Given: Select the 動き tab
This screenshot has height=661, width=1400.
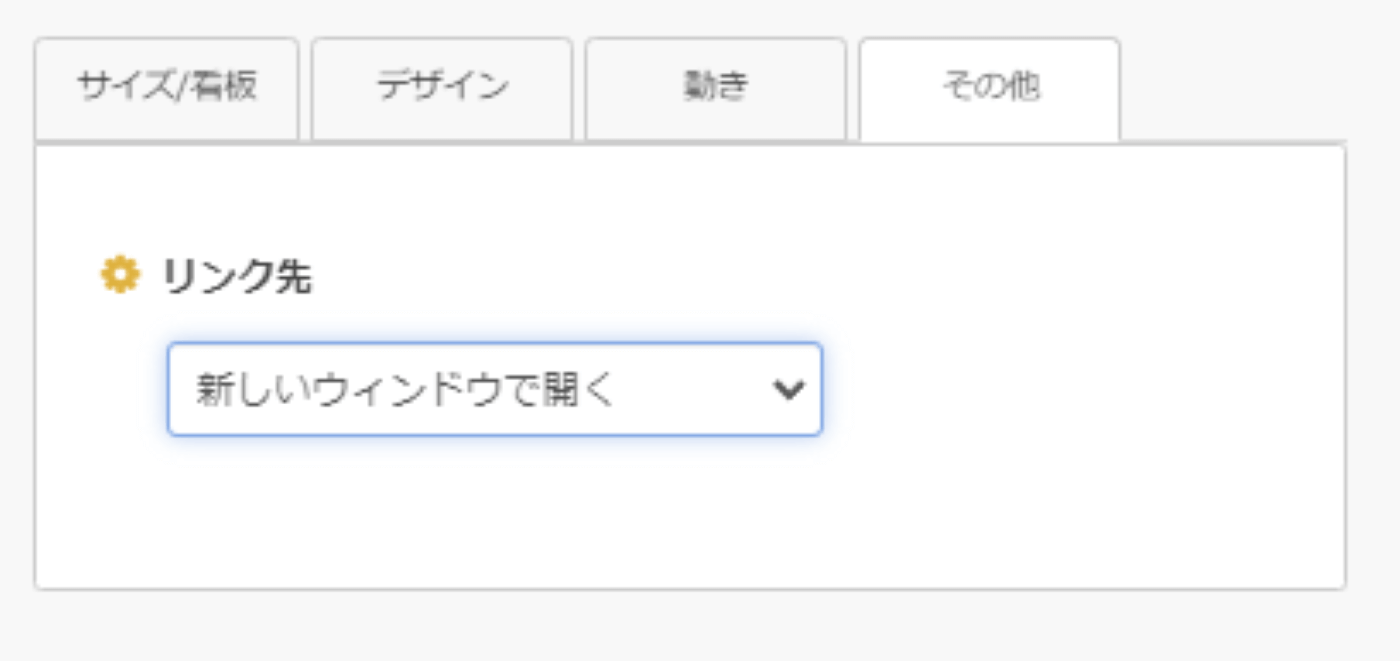Looking at the screenshot, I should pyautogui.click(x=716, y=88).
